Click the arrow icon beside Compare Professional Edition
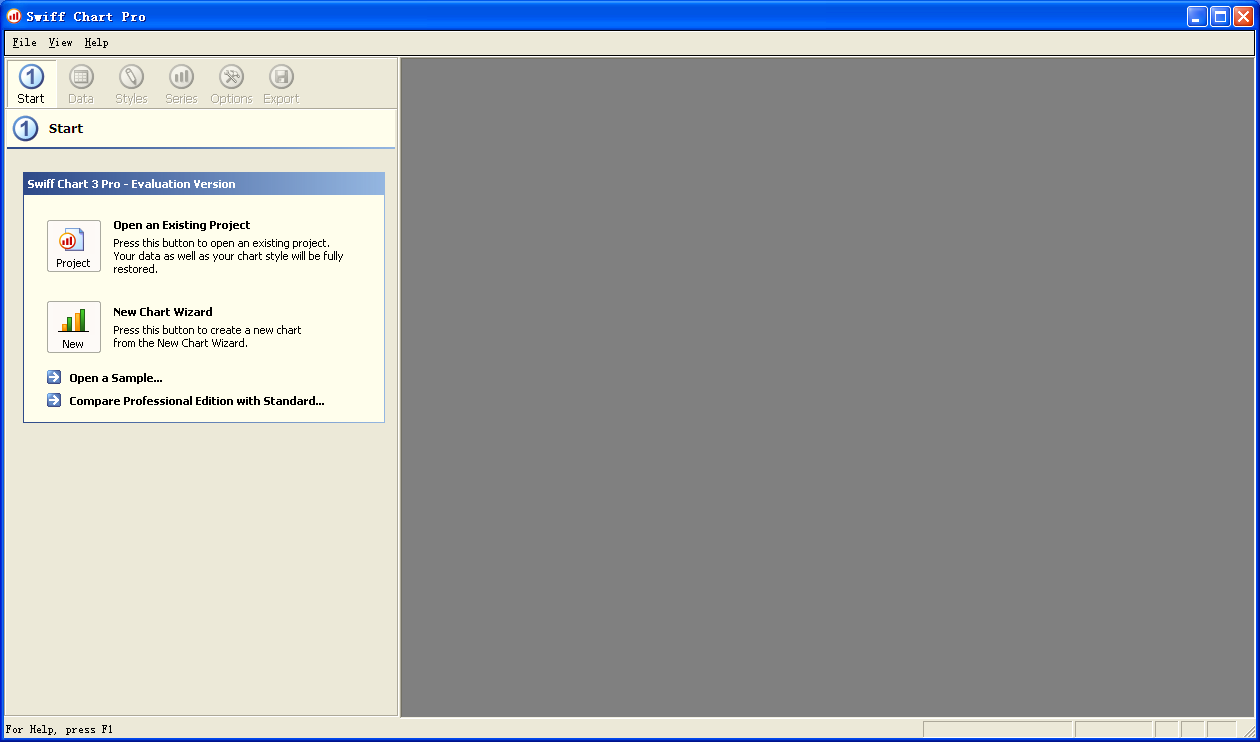Image resolution: width=1260 pixels, height=742 pixels. 54,401
